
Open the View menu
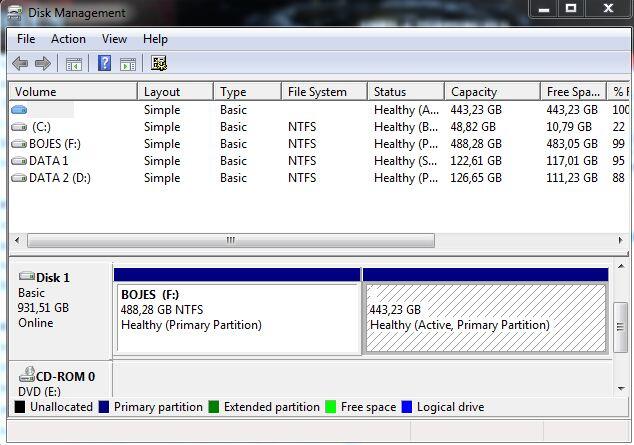click(114, 39)
